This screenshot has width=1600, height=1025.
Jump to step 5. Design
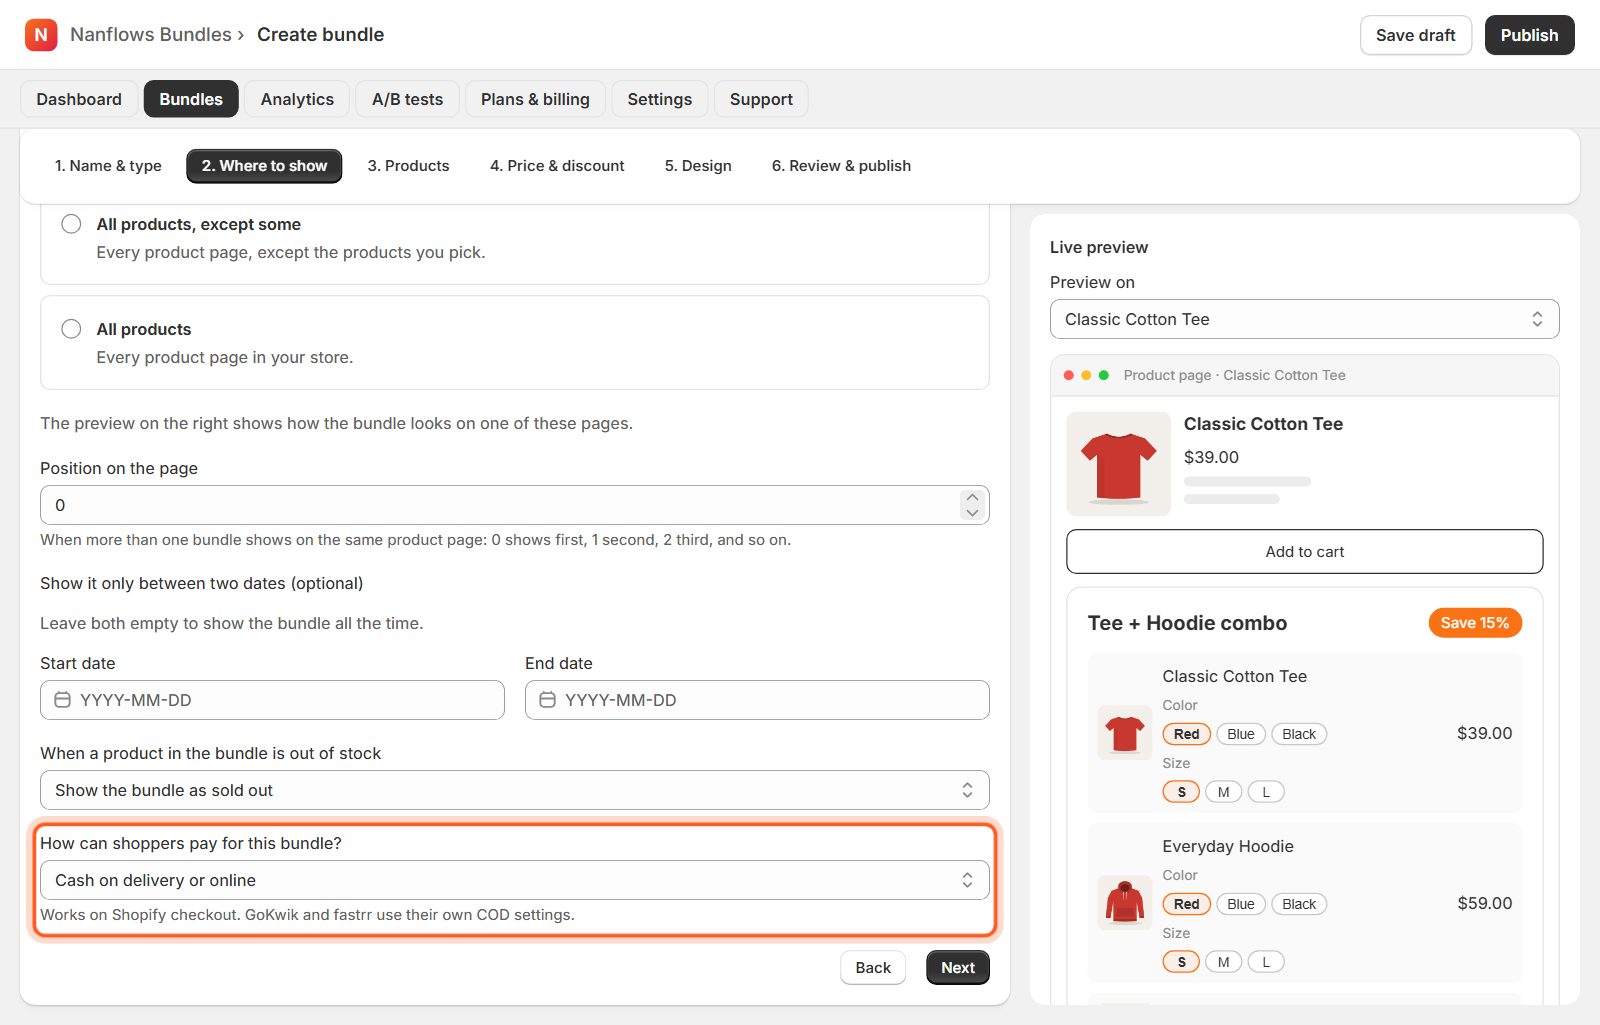click(698, 166)
